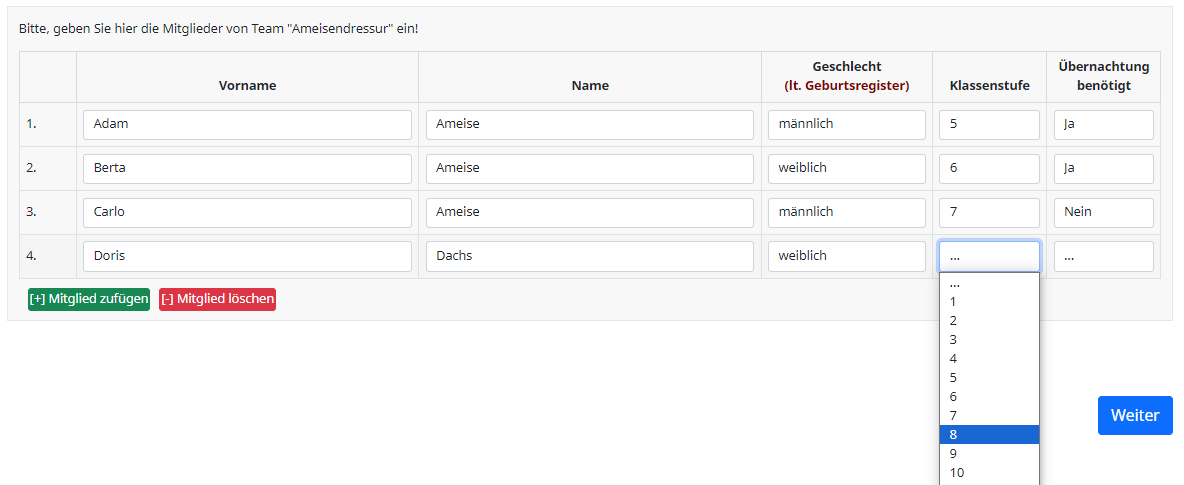The height and width of the screenshot is (485, 1184).
Task: Click the Vorname field containing Berta
Action: pos(247,168)
